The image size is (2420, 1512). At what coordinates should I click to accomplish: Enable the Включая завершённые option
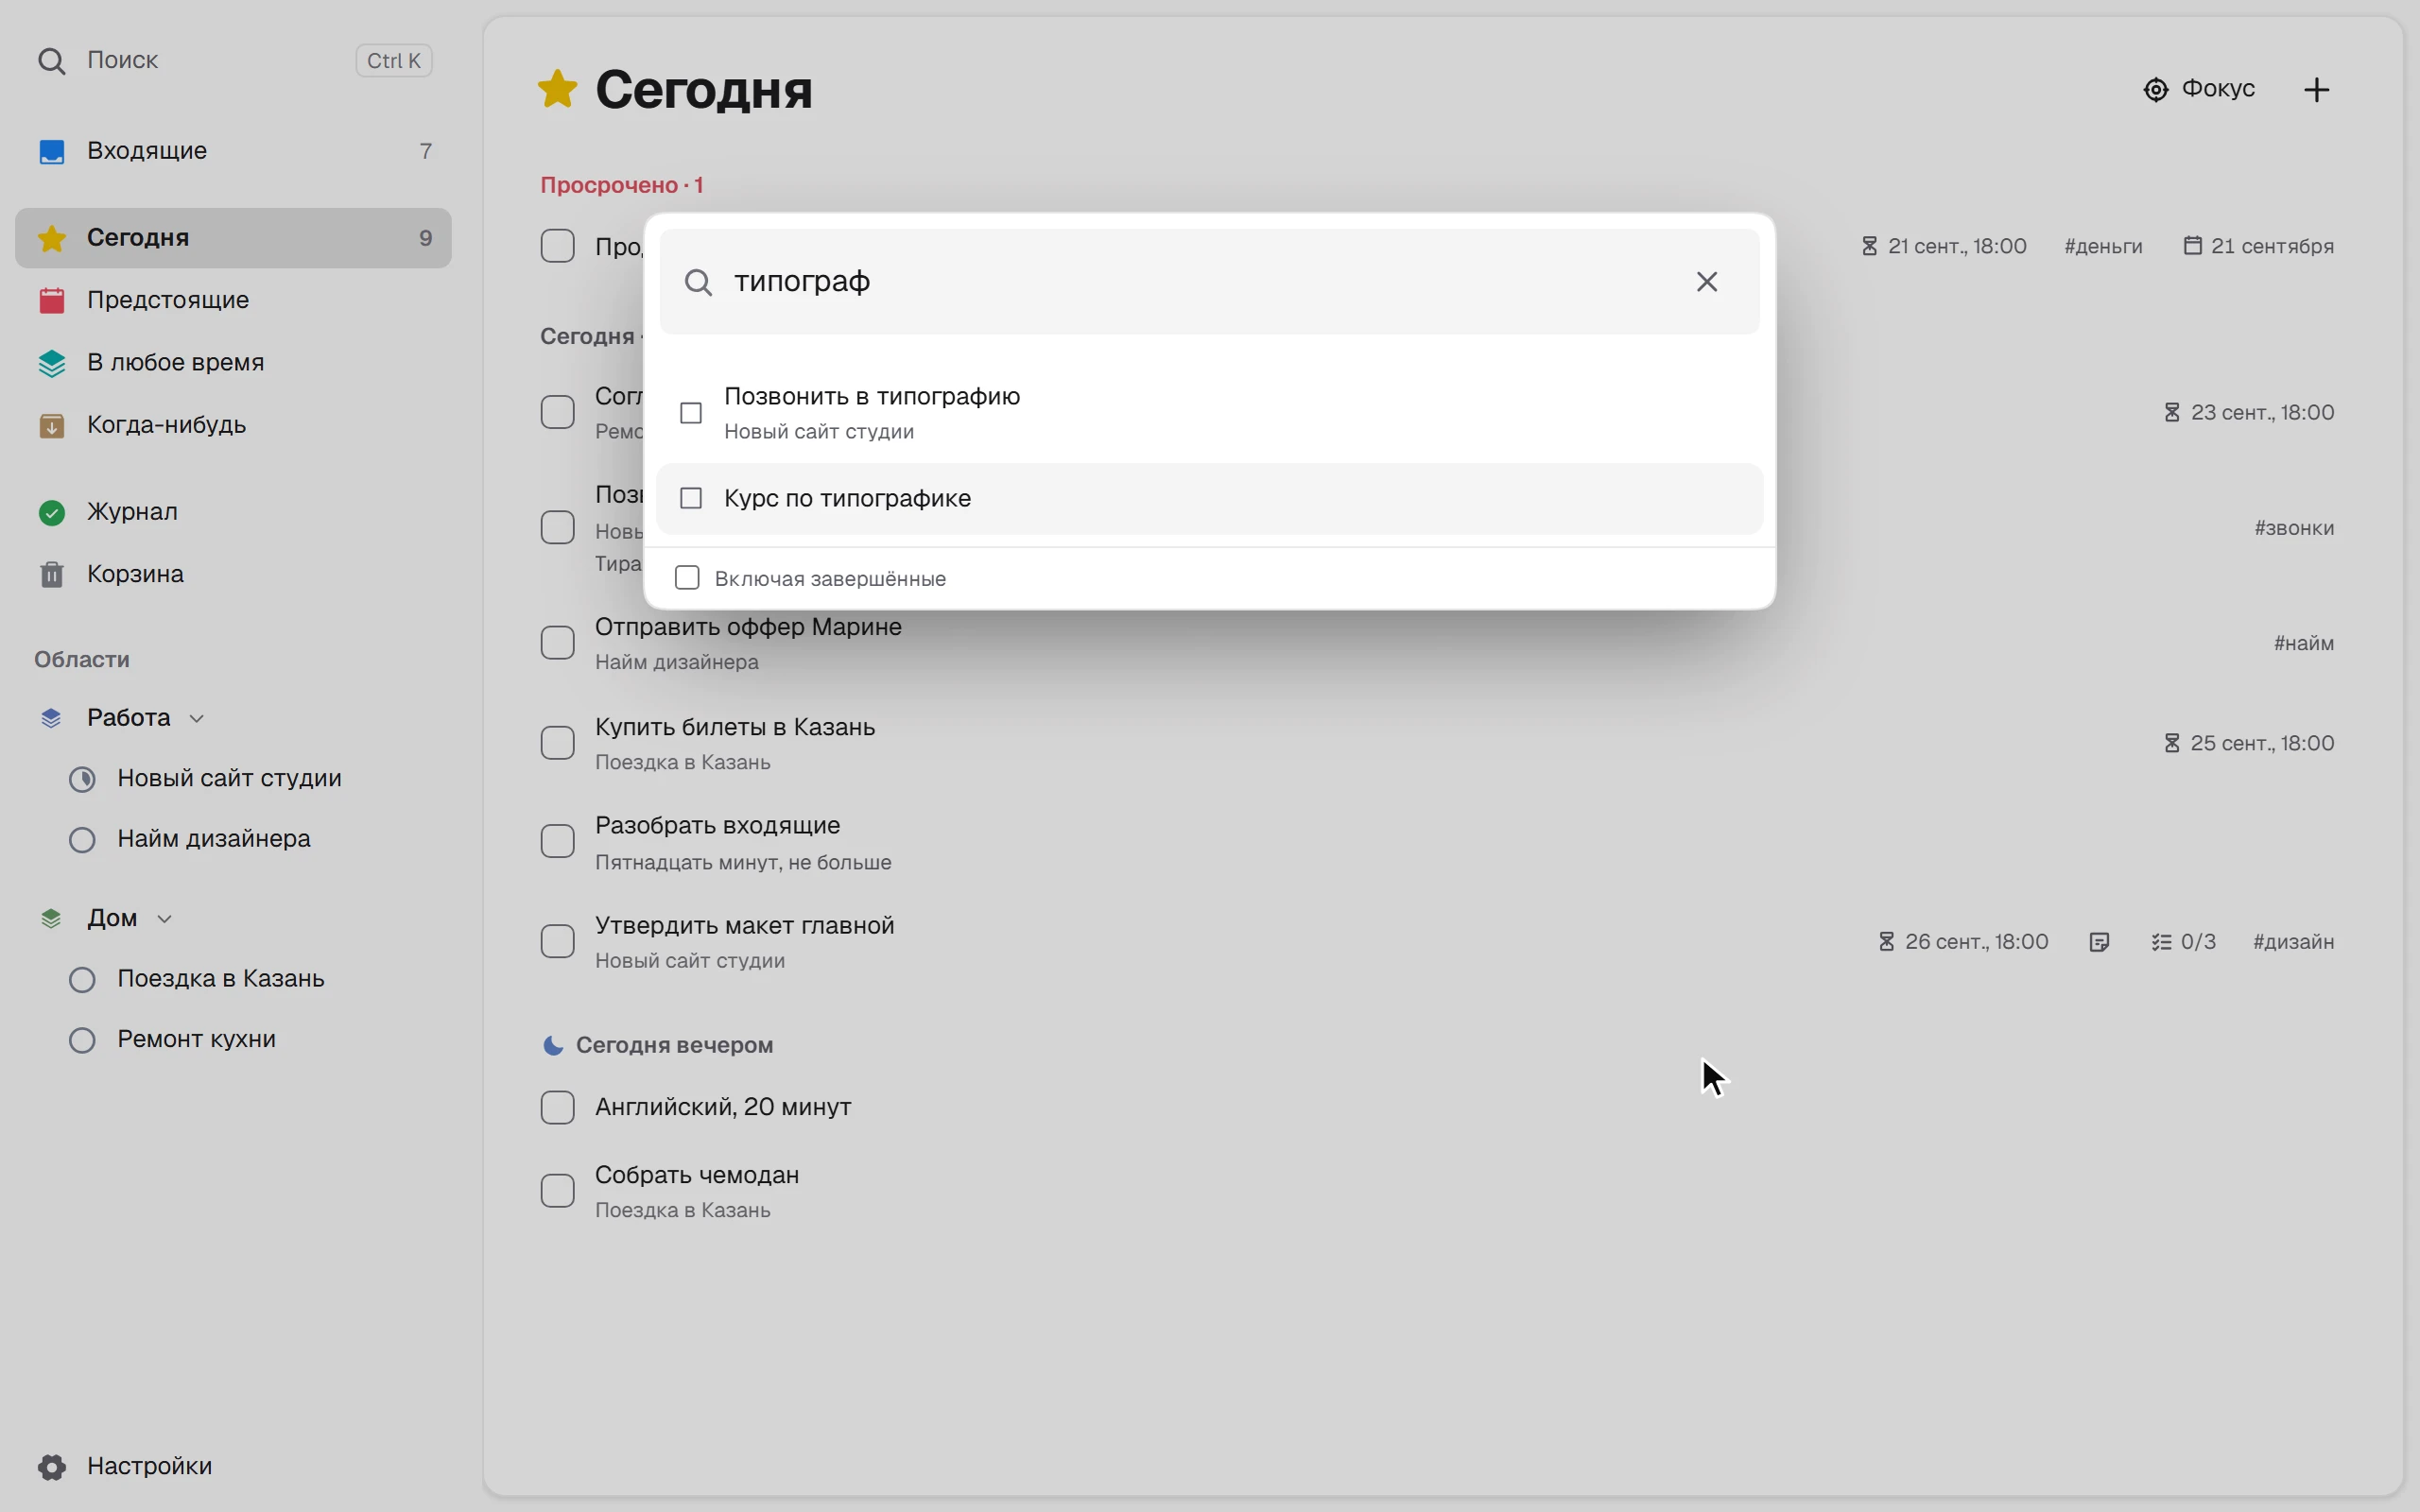687,578
